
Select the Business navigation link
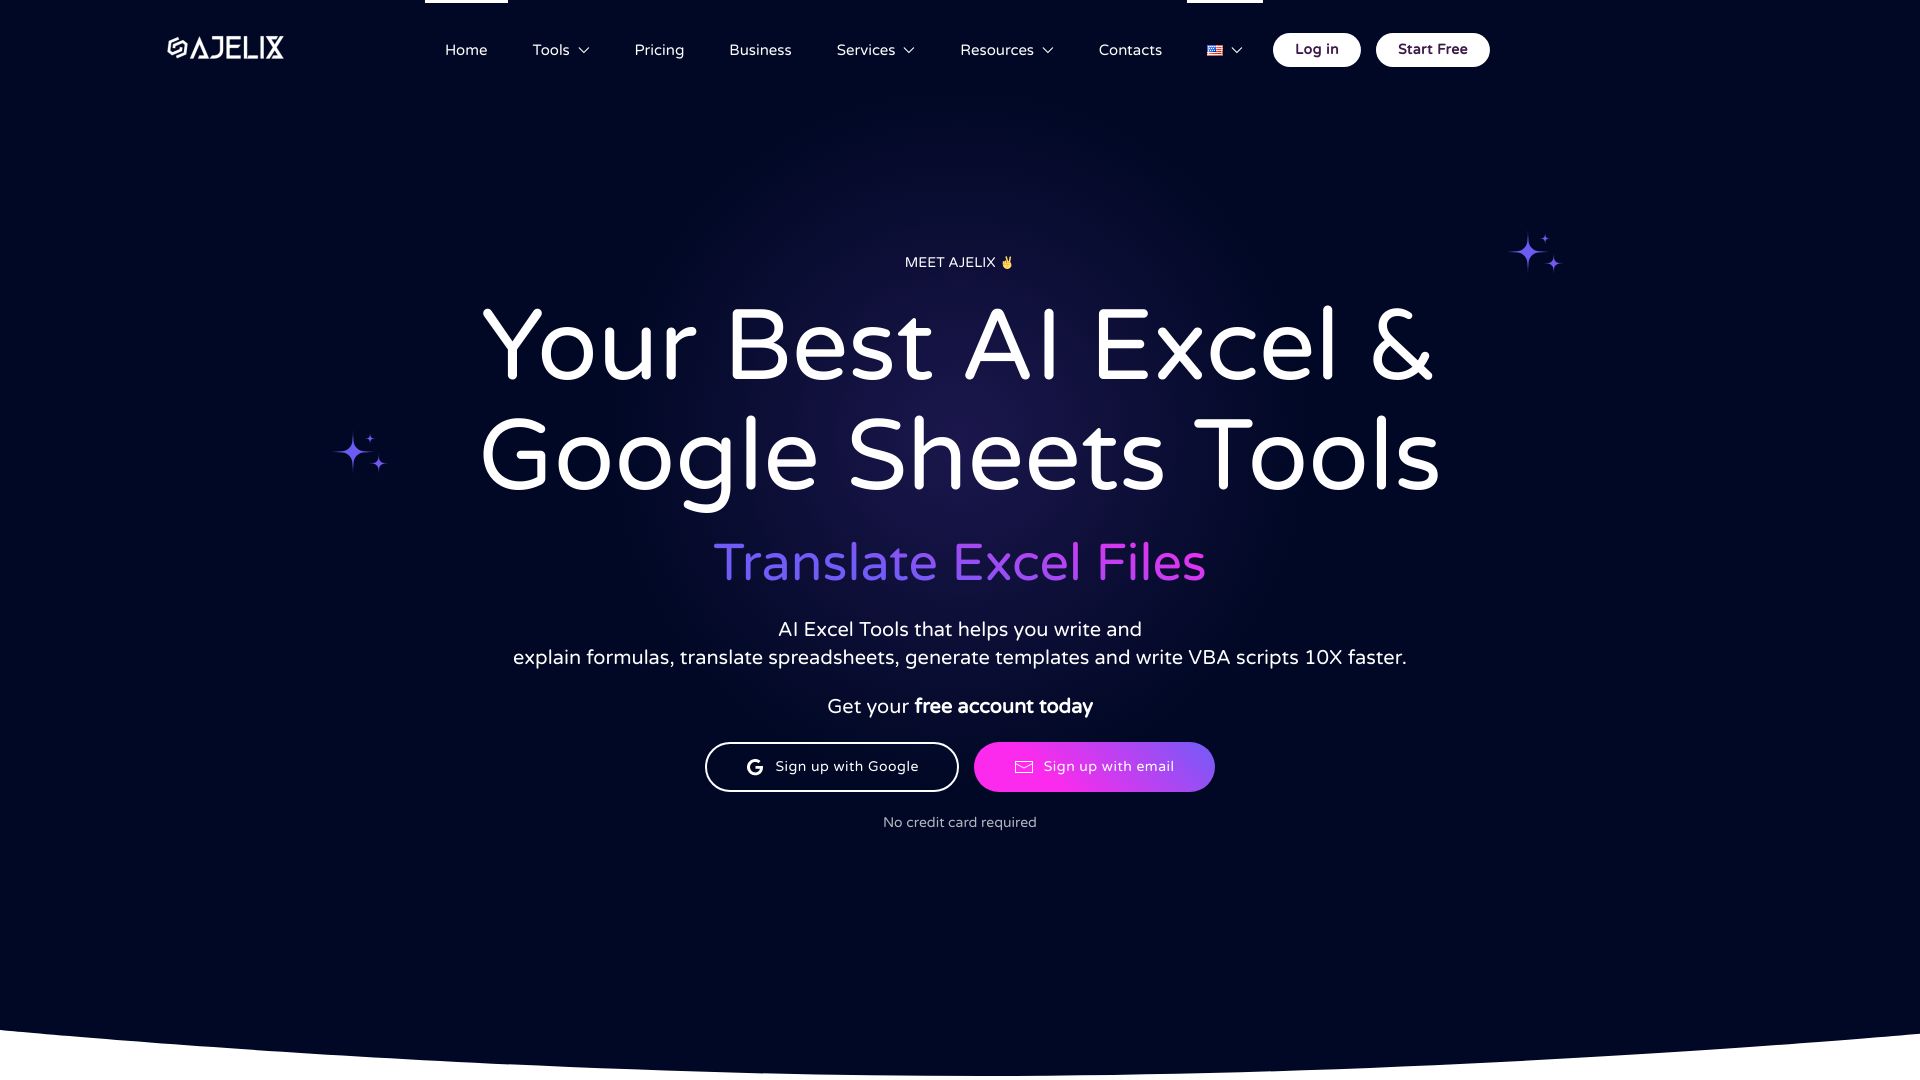coord(761,50)
